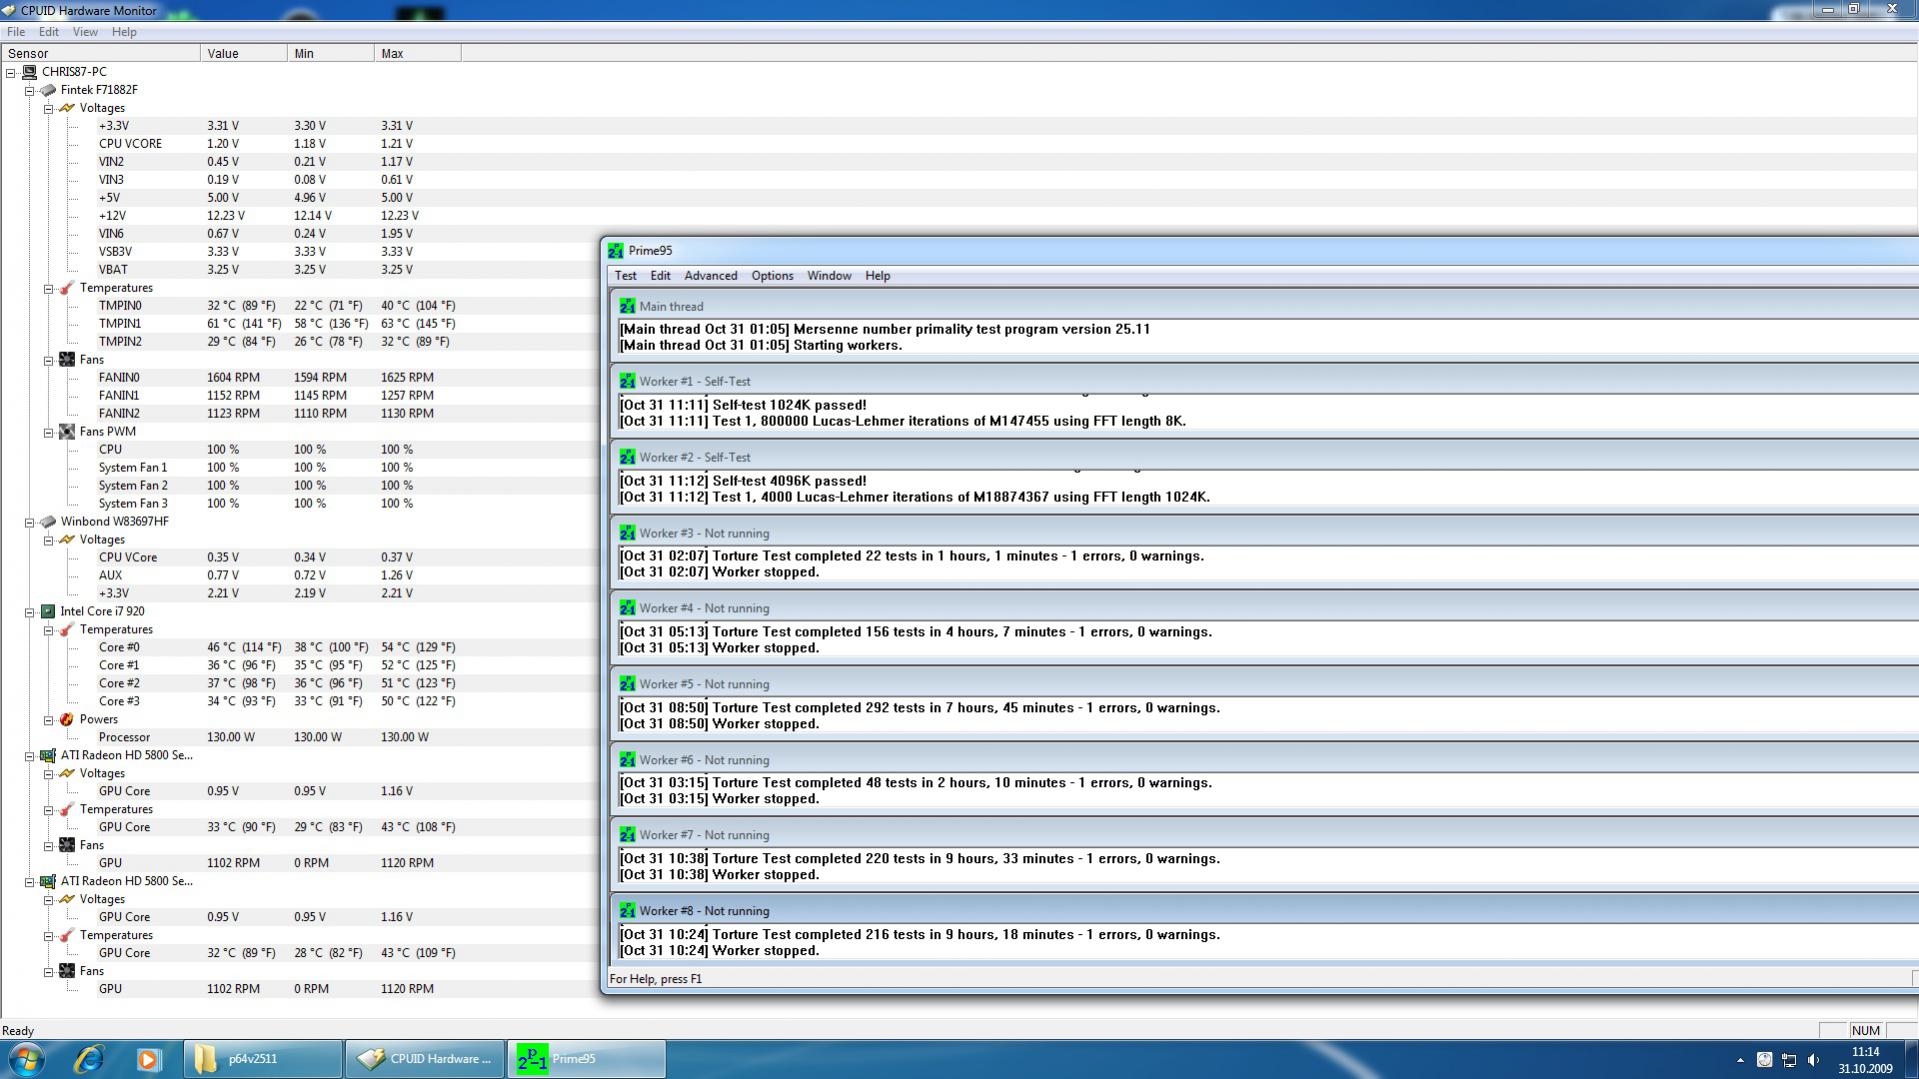Click the Worker #7 Not running title bar
1919x1079 pixels.
(1264, 836)
